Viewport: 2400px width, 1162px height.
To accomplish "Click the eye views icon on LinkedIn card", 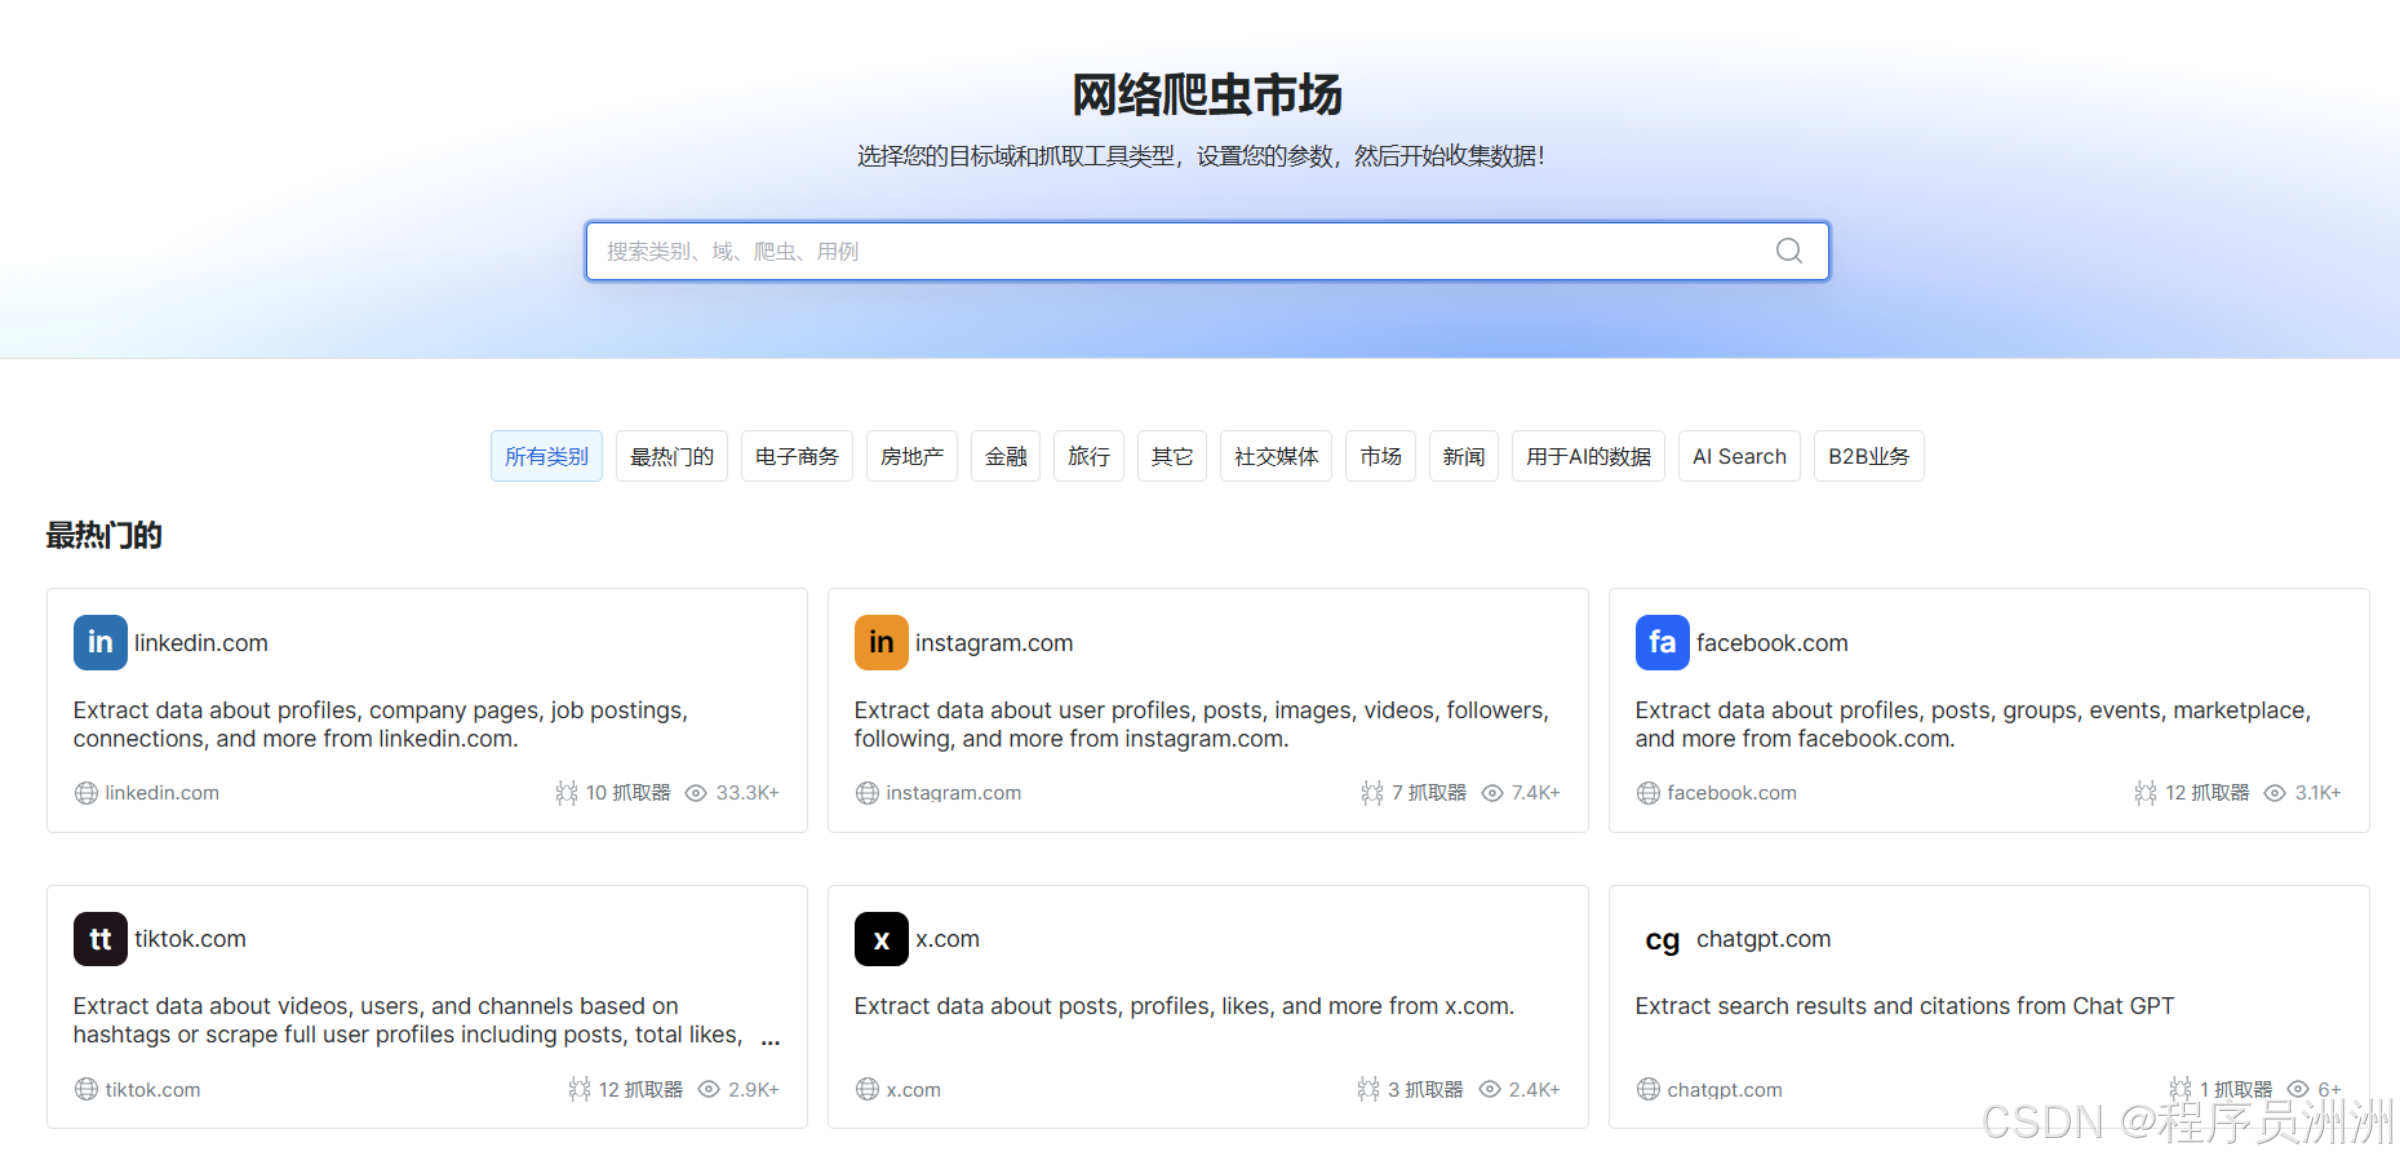I will click(696, 793).
